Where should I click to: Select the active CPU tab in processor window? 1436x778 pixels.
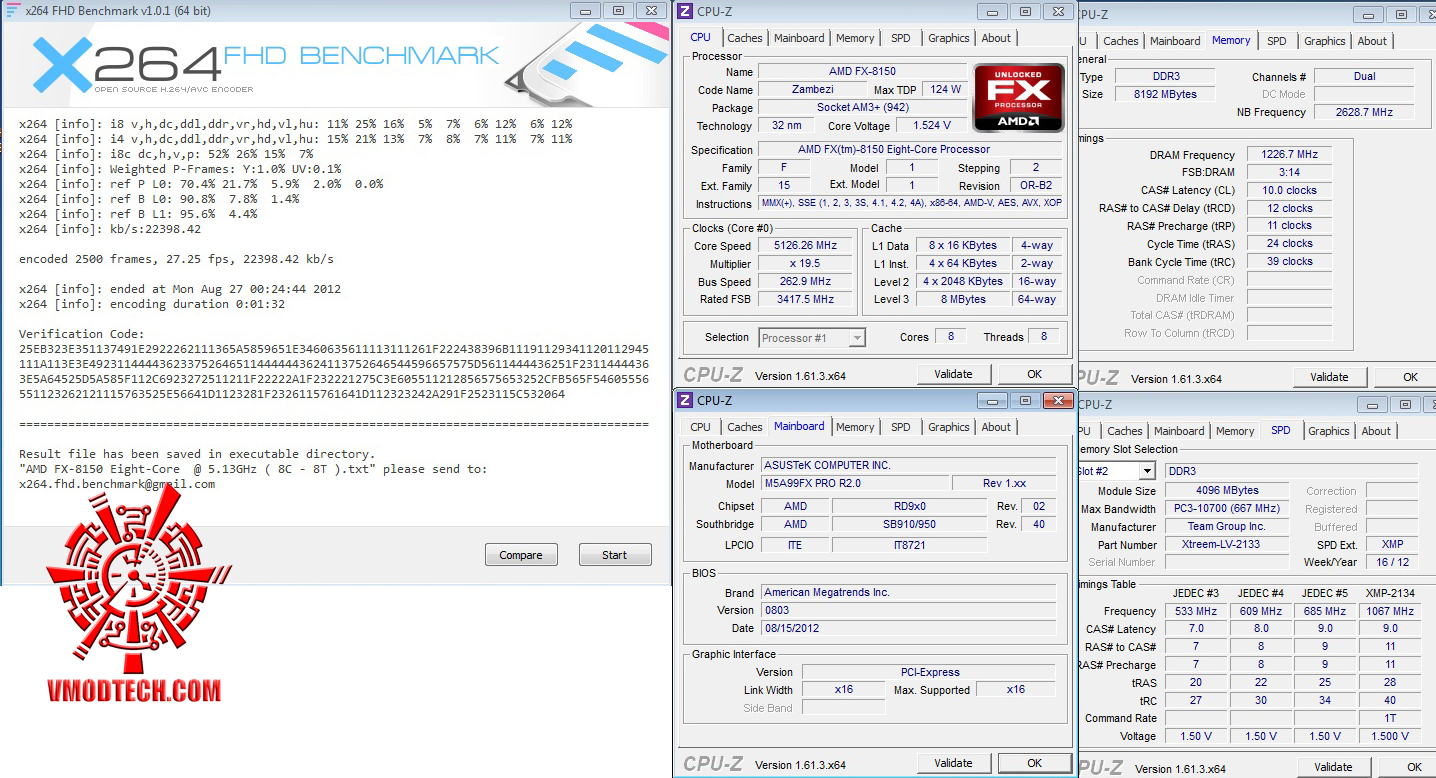click(701, 37)
